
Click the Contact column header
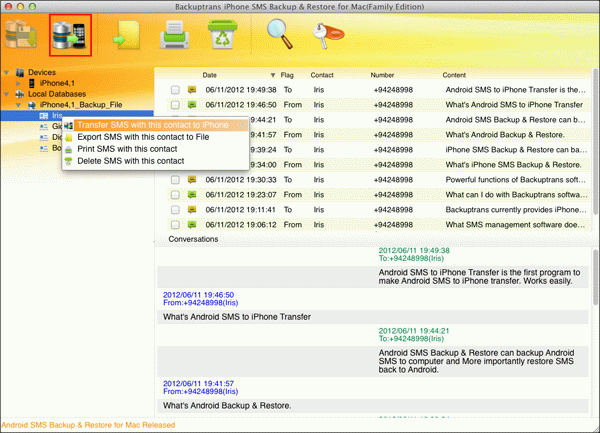[322, 75]
